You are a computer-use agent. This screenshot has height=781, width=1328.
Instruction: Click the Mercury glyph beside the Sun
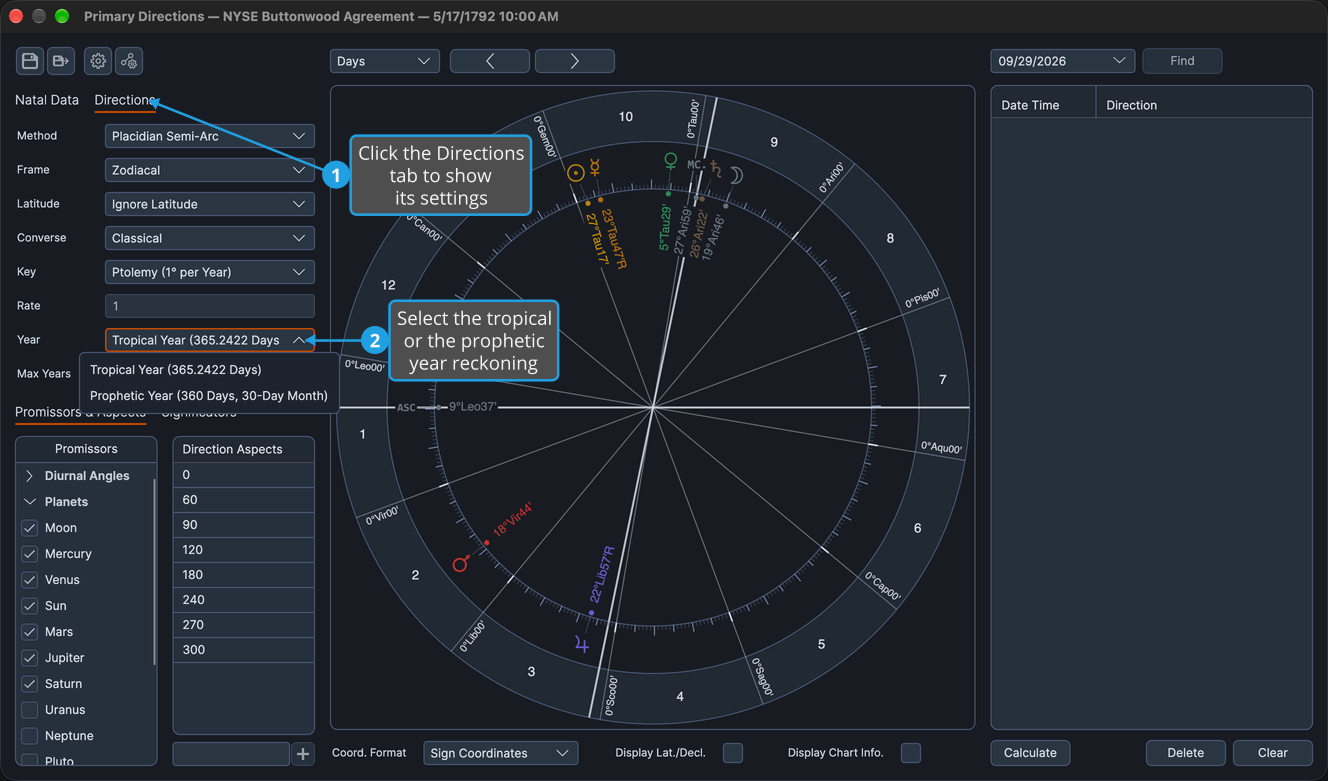[595, 168]
